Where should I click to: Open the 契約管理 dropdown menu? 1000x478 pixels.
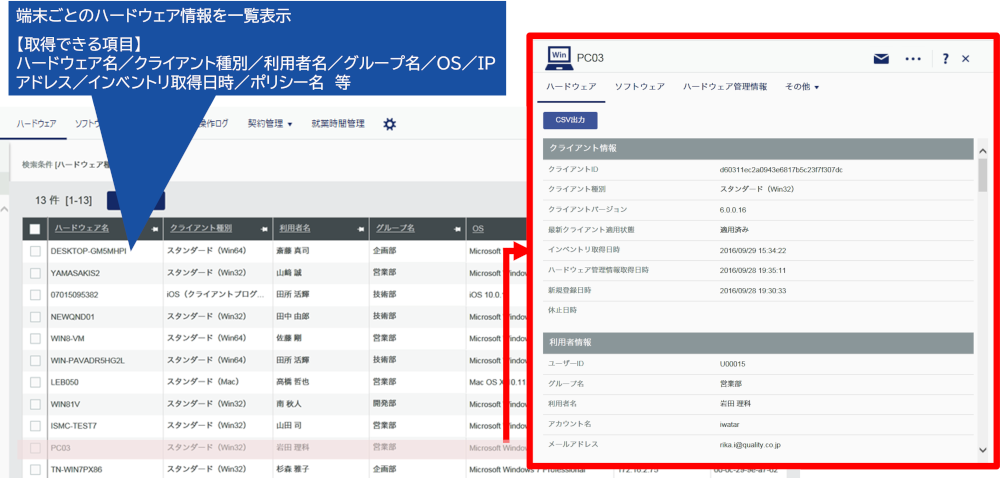[270, 124]
